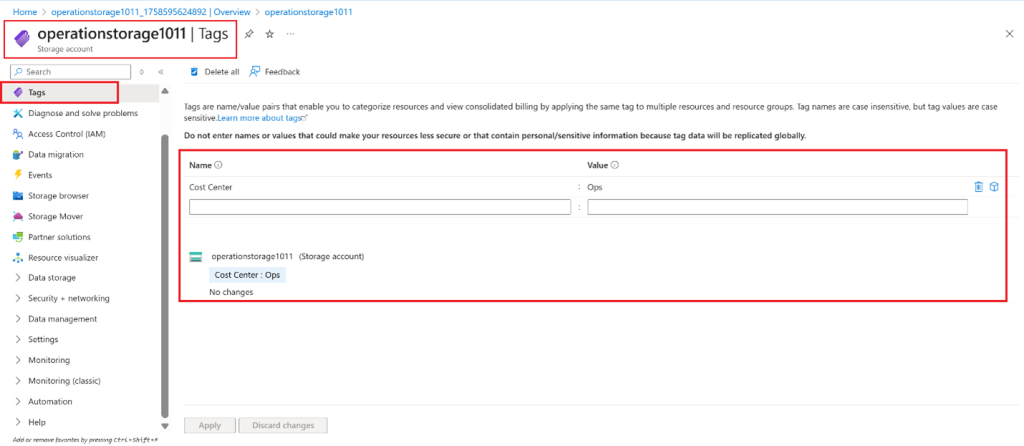1024x446 pixels.
Task: Click the cube icon on the Cost Center row
Action: click(994, 187)
